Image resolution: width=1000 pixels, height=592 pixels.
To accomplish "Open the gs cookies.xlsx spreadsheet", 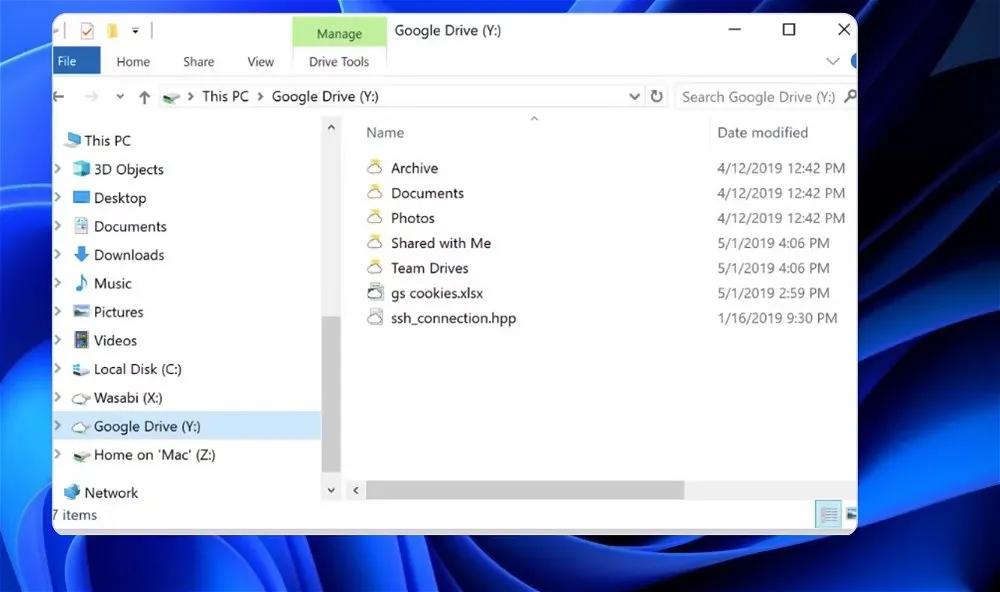I will point(436,293).
